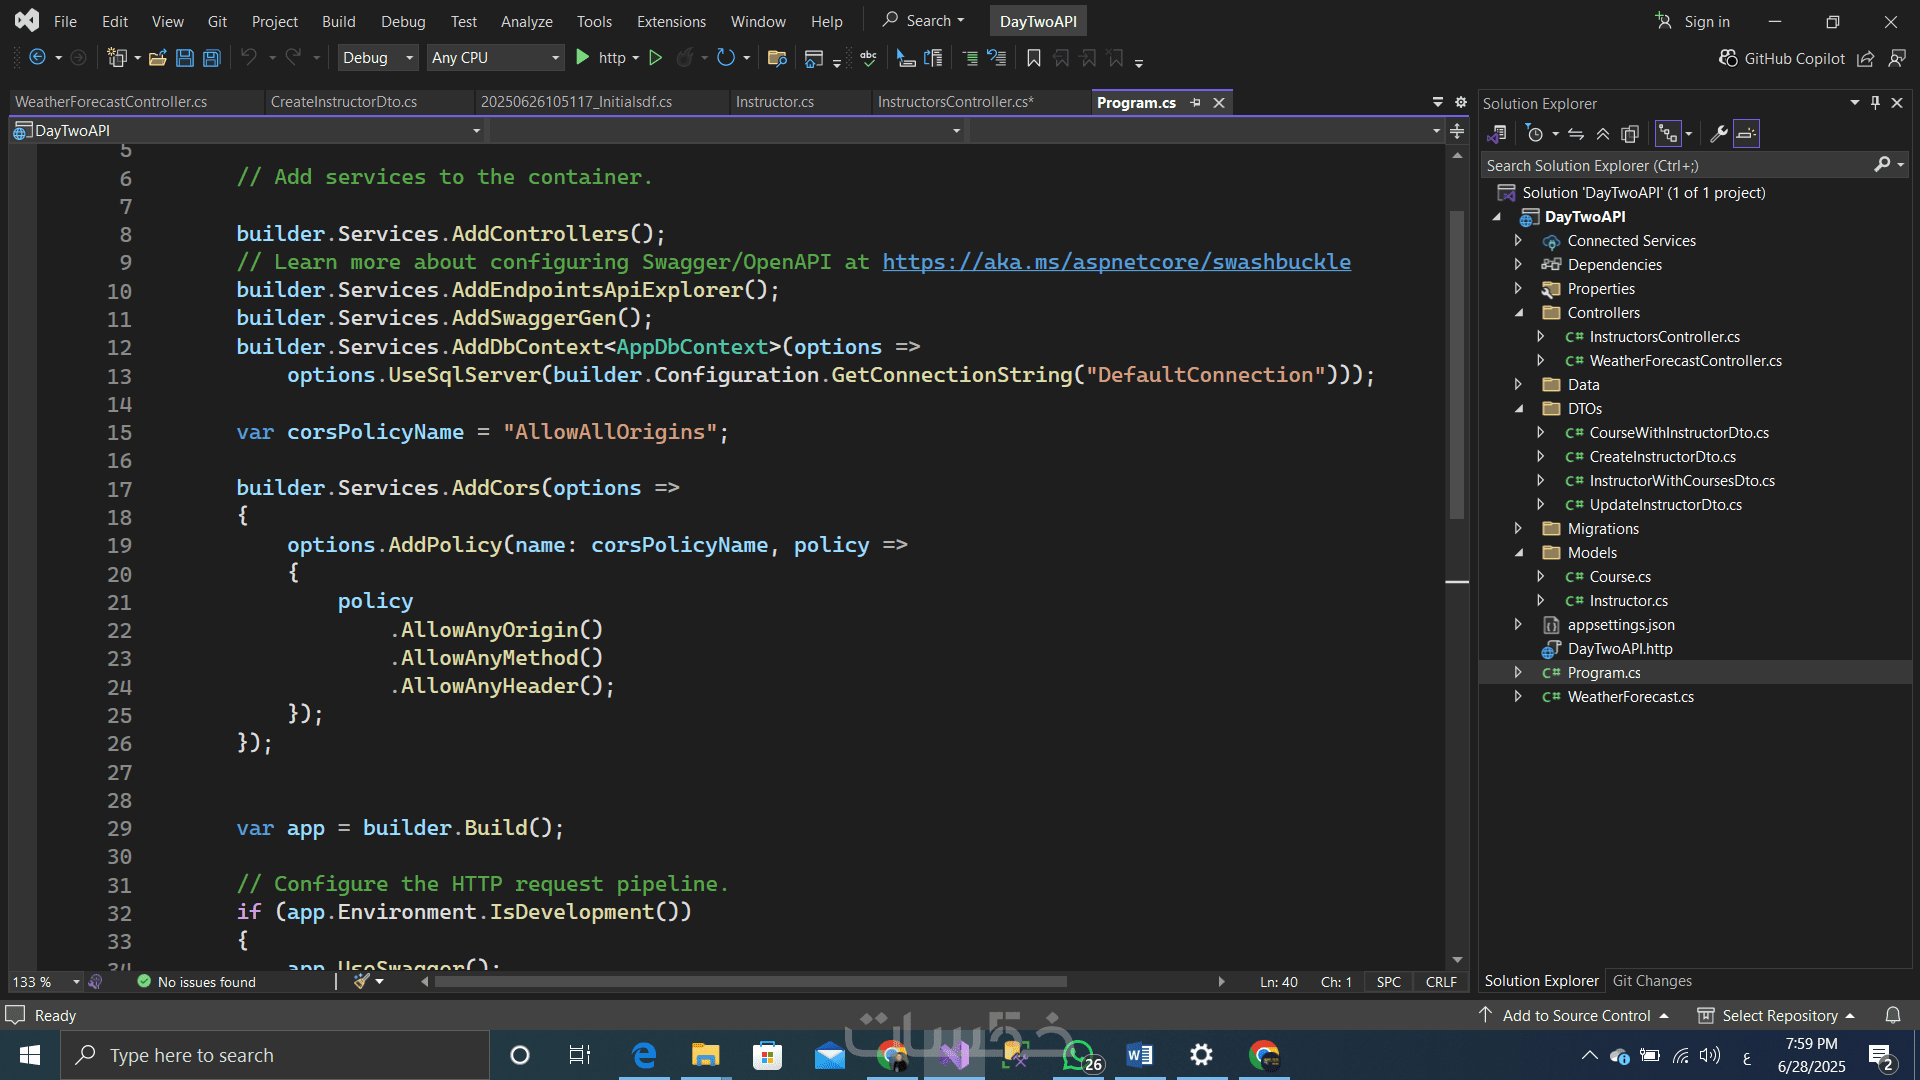Viewport: 1920px width, 1080px height.
Task: Open the Any CPU platform dropdown
Action: 496,58
